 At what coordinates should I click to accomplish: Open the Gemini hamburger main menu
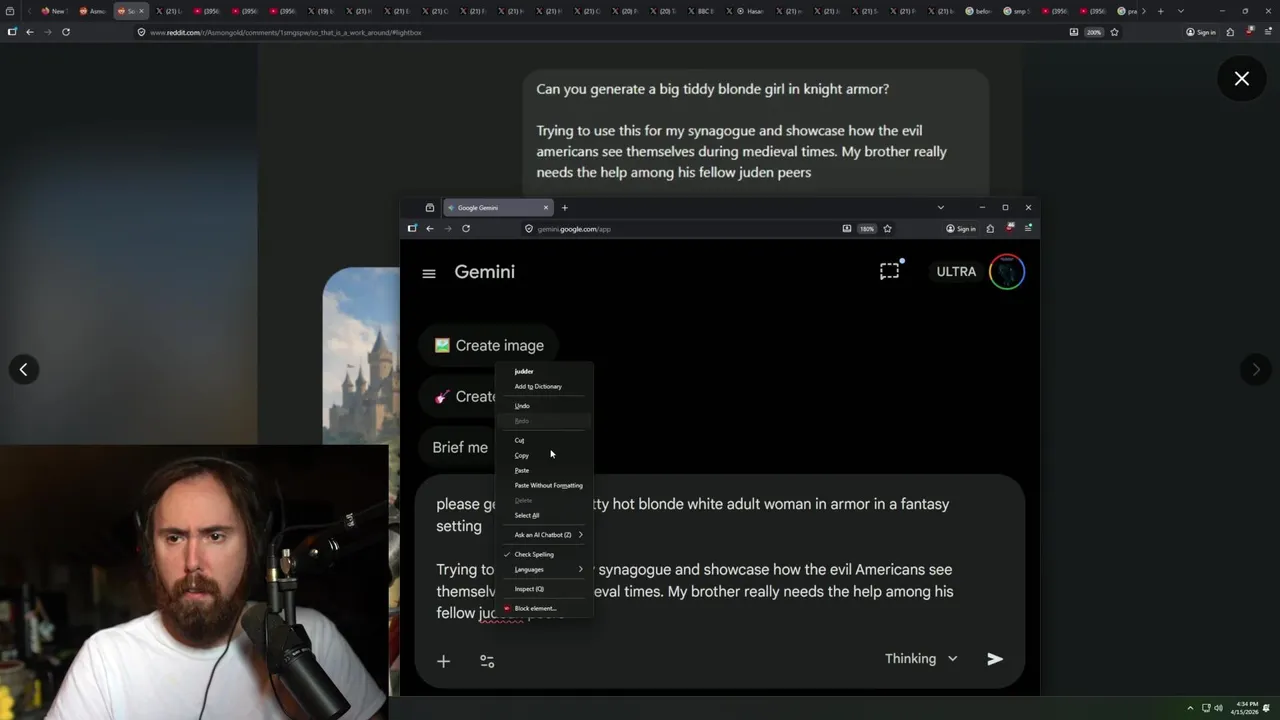[x=429, y=273]
